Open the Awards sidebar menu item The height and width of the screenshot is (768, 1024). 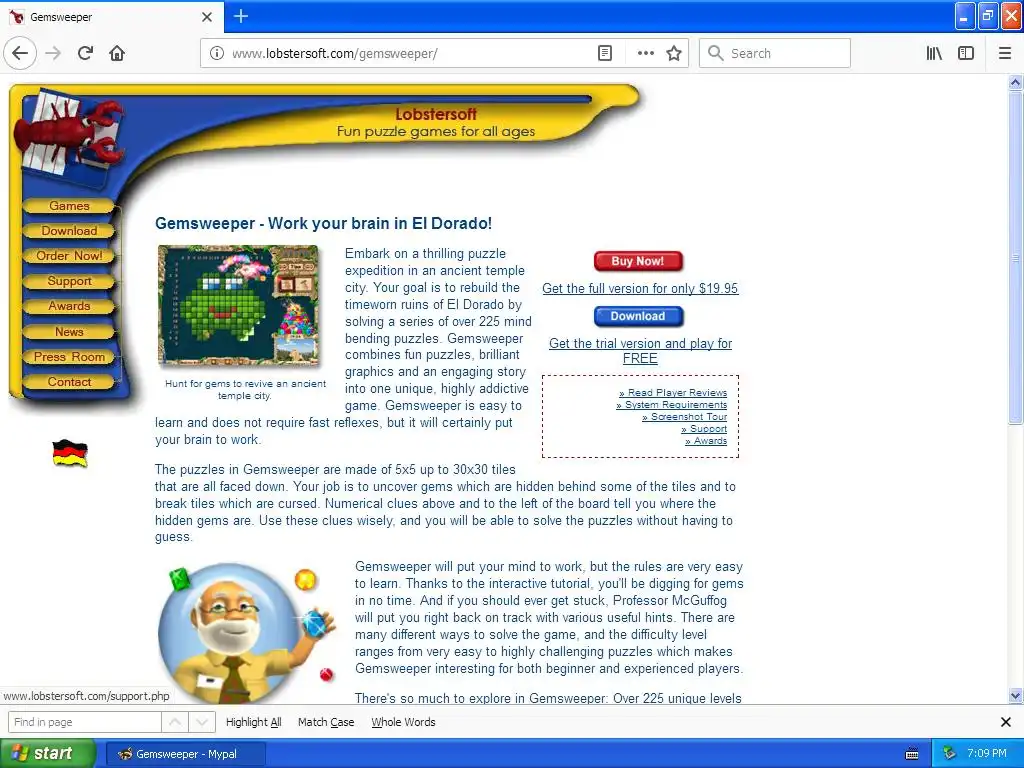(69, 306)
